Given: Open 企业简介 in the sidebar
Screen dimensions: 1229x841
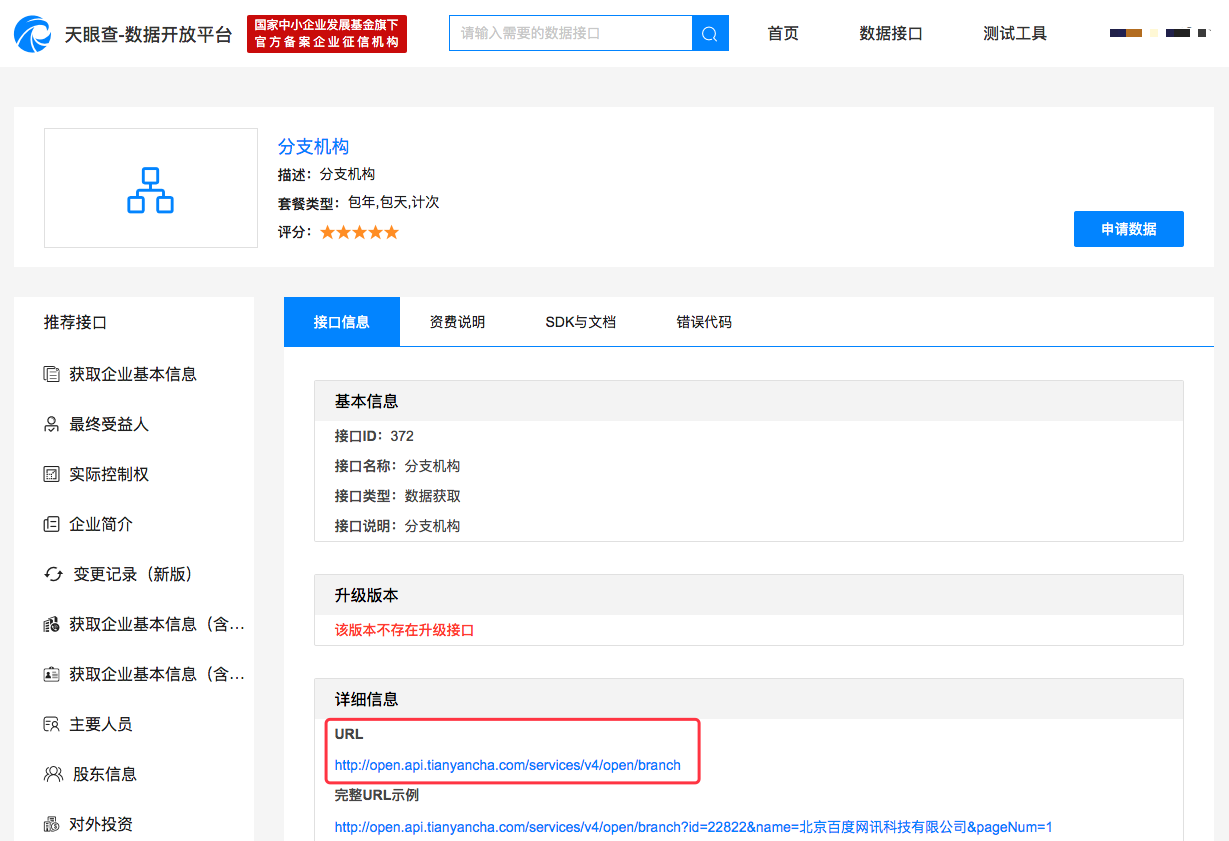Looking at the screenshot, I should (101, 524).
